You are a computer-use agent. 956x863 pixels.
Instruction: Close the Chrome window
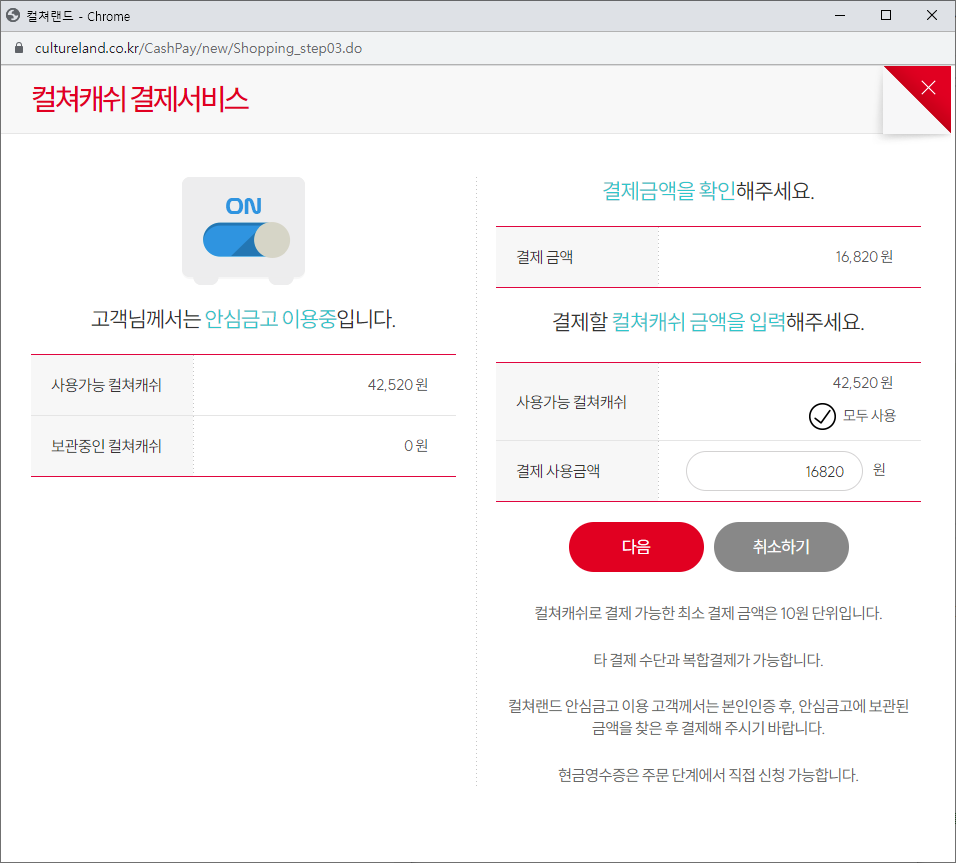tap(932, 16)
